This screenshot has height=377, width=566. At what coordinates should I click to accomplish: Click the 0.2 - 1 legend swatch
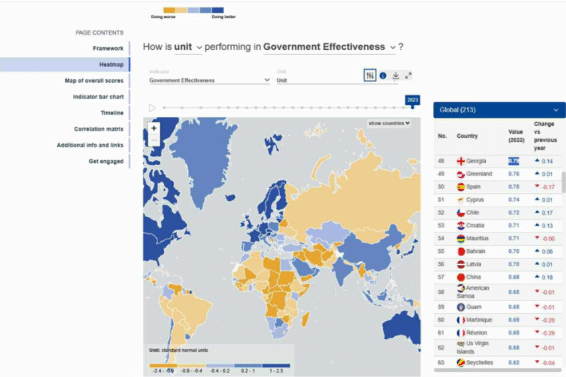tap(248, 365)
